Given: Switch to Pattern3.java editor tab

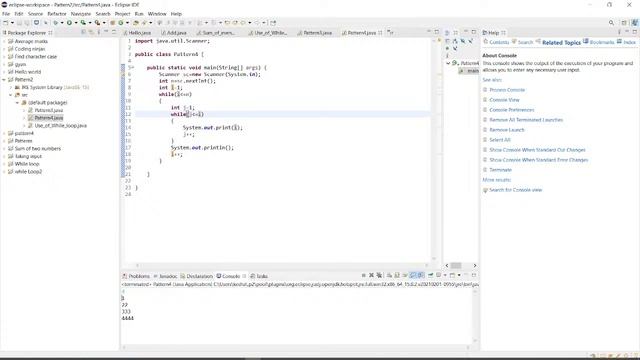Looking at the screenshot, I should (x=317, y=33).
